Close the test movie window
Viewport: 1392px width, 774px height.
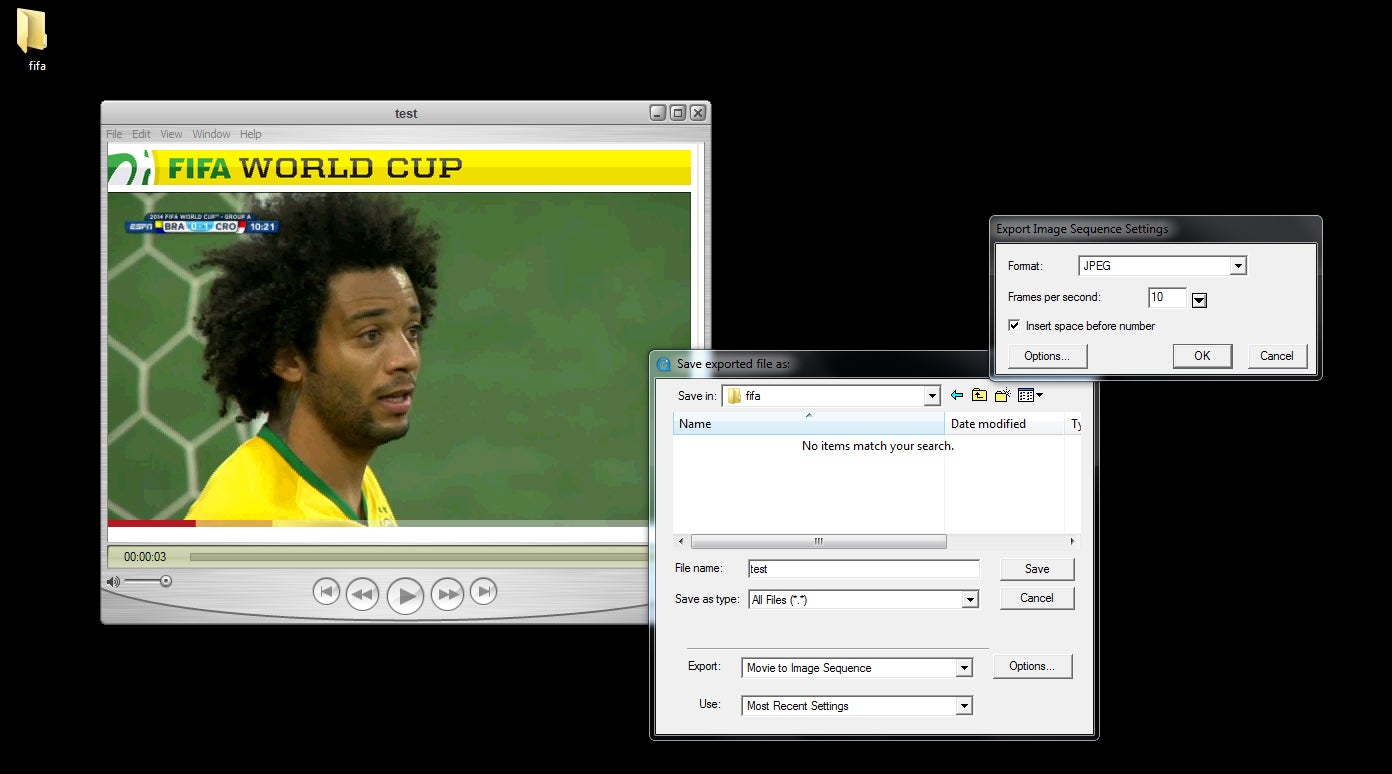click(698, 113)
